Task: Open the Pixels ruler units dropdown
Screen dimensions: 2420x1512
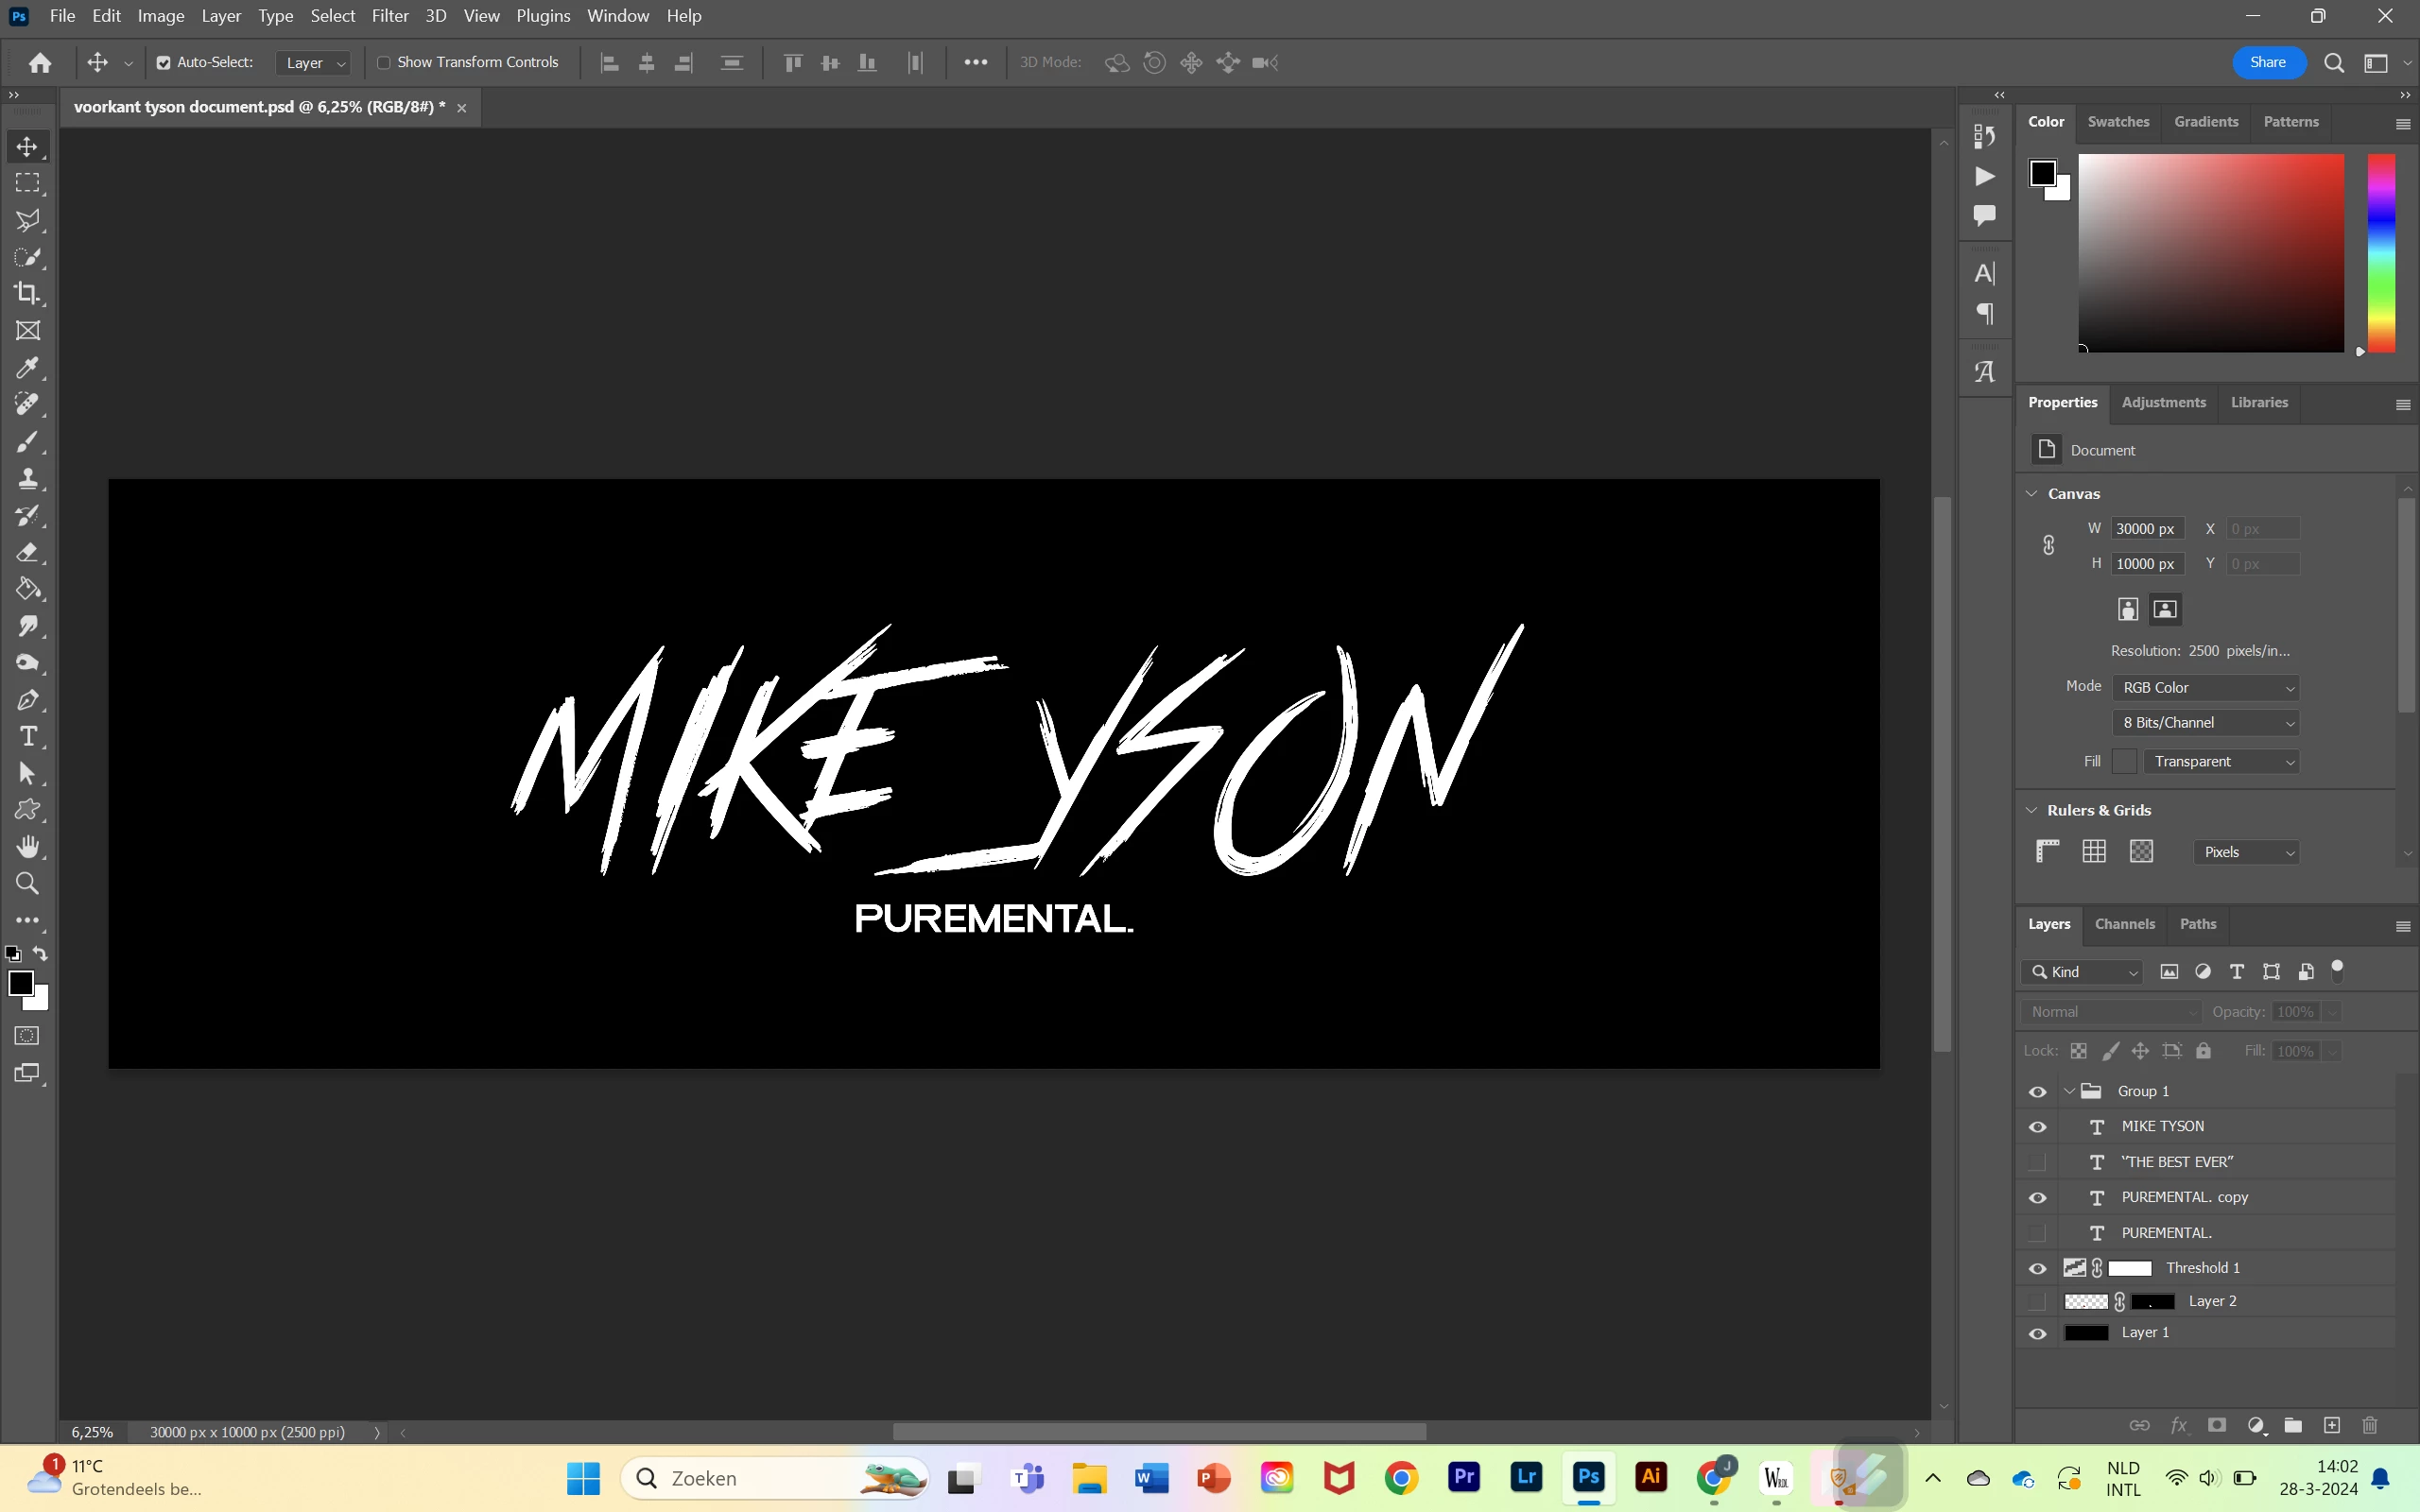Action: coord(2246,852)
